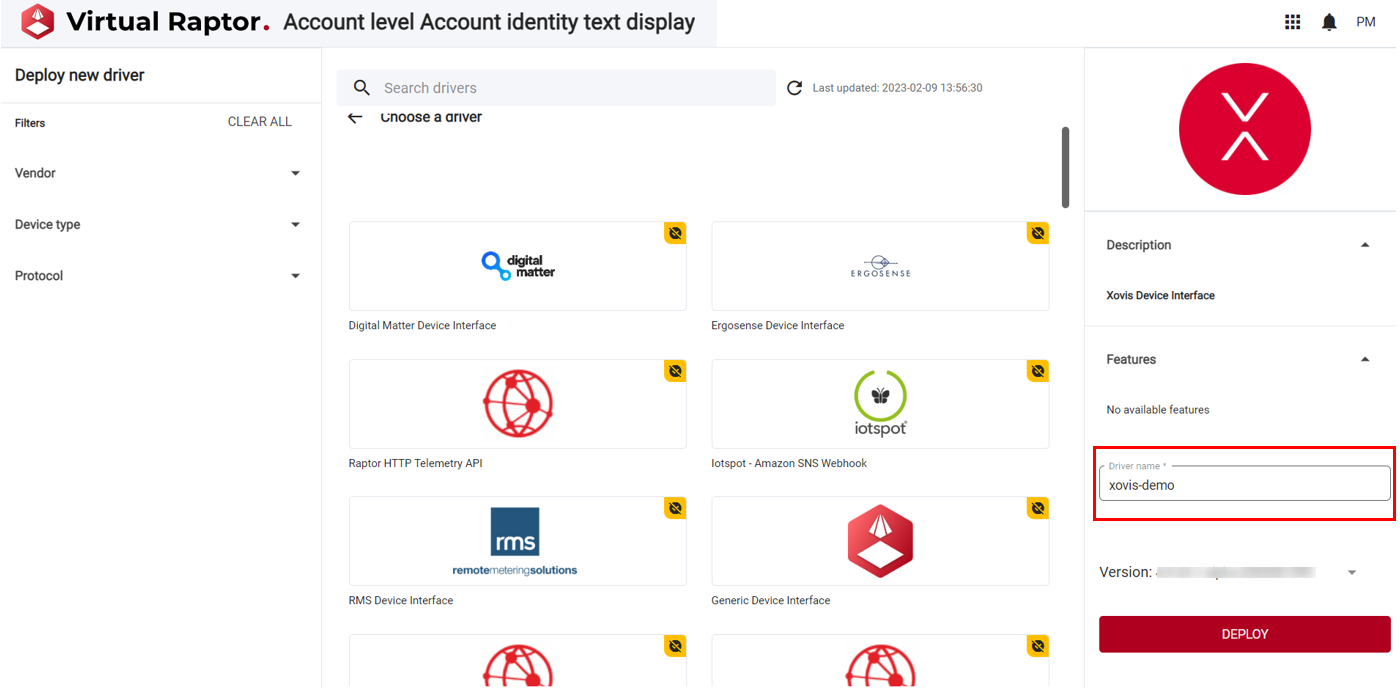Select Deploy new driver in the sidebar
This screenshot has width=1400, height=688.
tap(79, 75)
